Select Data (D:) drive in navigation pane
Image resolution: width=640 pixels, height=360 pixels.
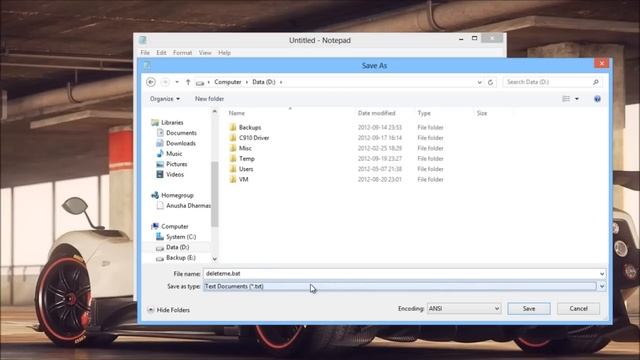click(178, 247)
